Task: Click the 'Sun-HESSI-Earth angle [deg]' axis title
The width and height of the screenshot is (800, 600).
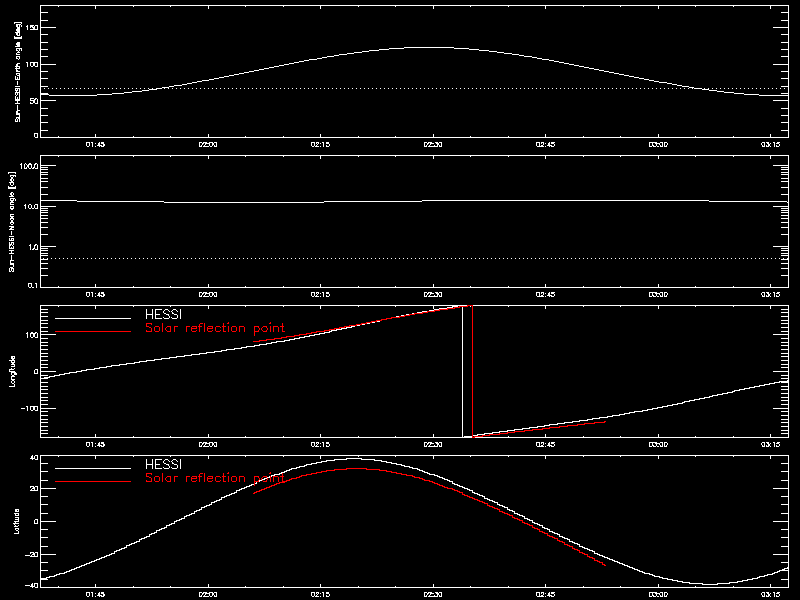Action: pos(18,71)
